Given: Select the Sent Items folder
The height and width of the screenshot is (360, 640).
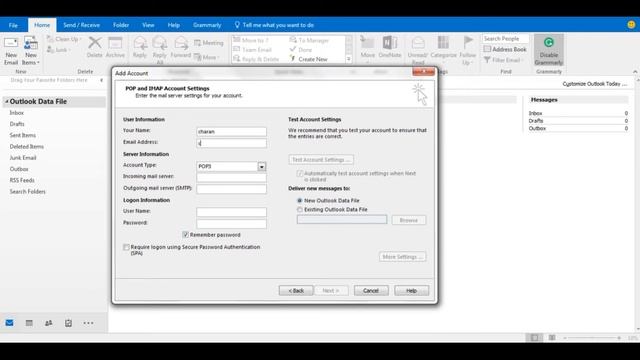Looking at the screenshot, I should (x=23, y=135).
